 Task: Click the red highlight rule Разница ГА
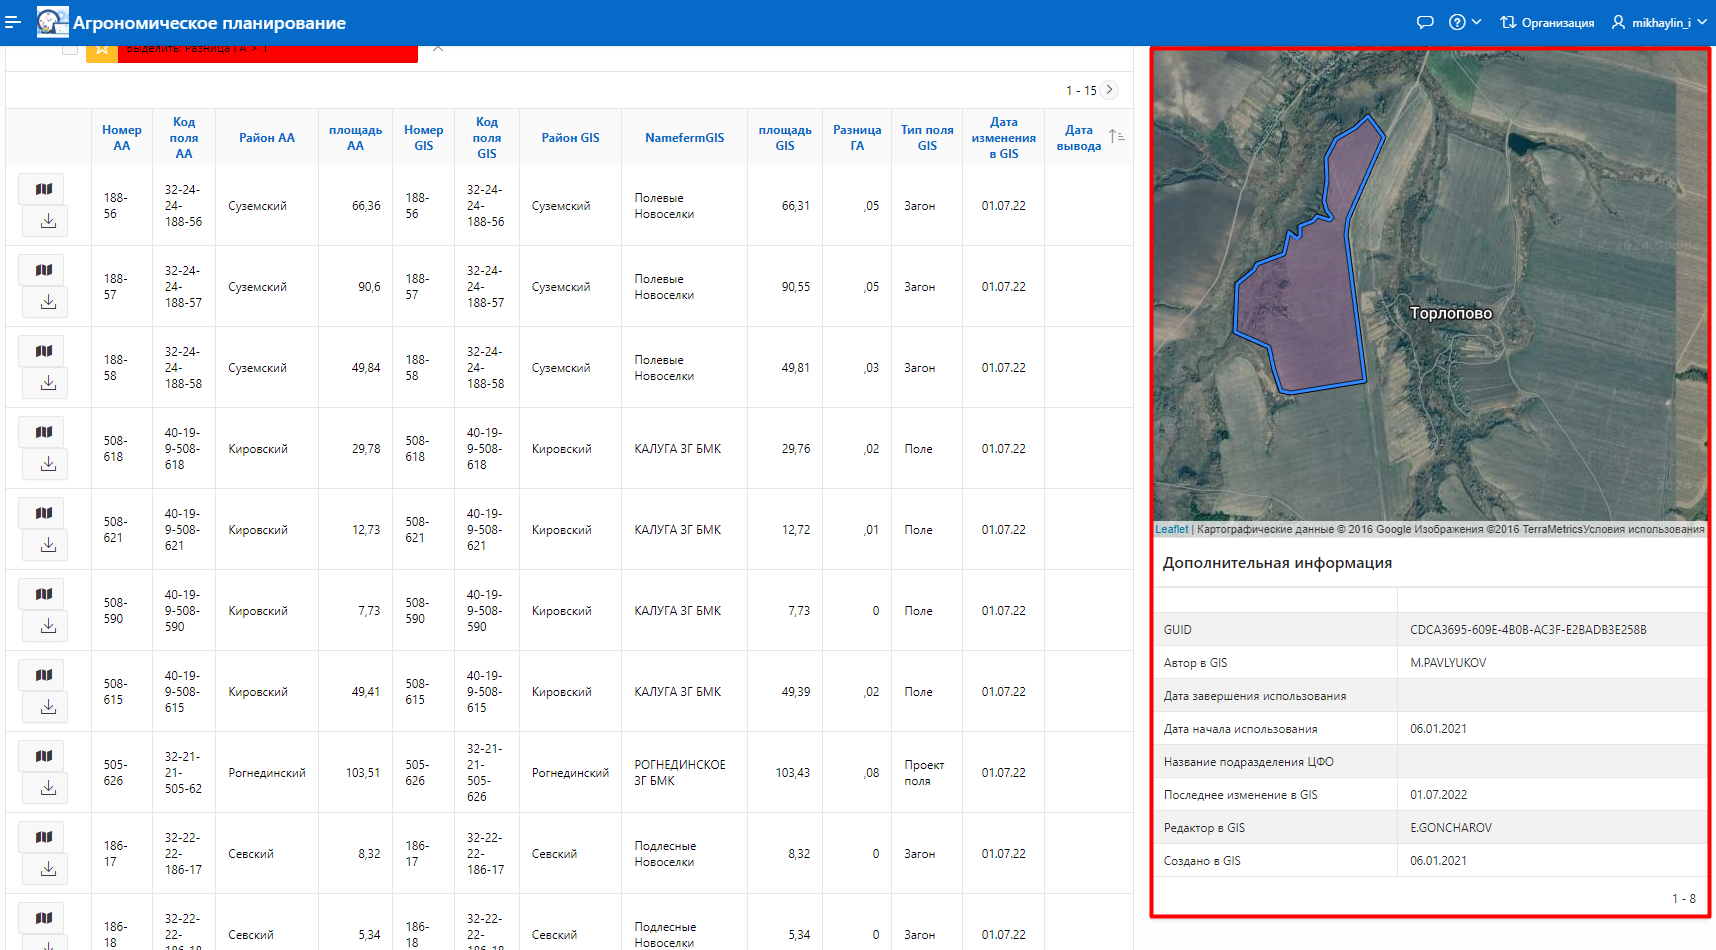pyautogui.click(x=267, y=52)
